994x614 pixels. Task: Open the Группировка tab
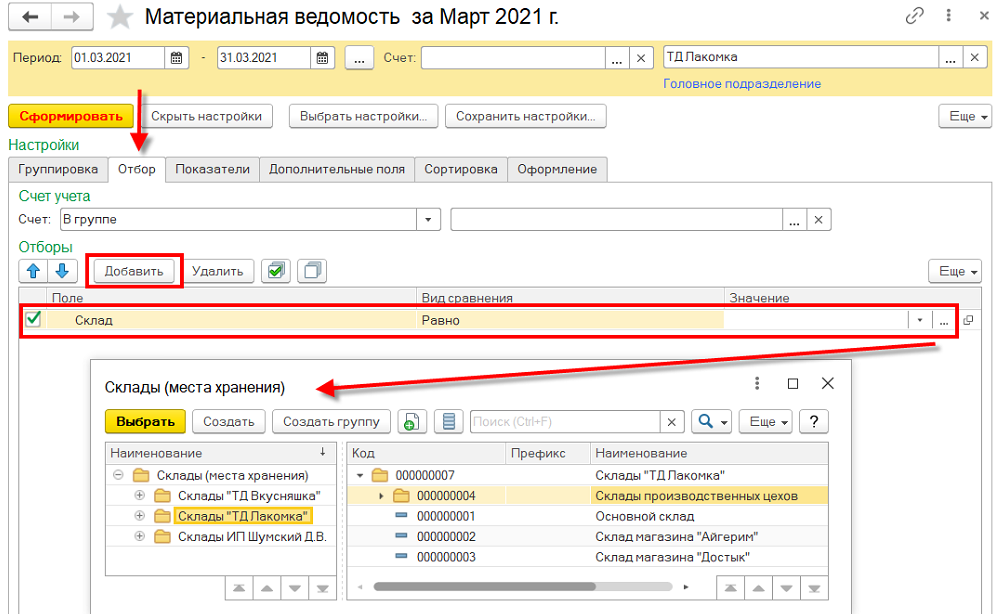pos(58,169)
